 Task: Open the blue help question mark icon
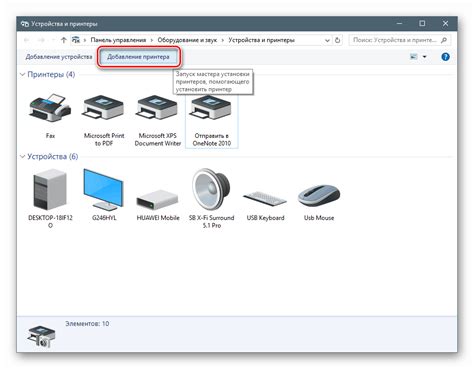click(x=445, y=57)
